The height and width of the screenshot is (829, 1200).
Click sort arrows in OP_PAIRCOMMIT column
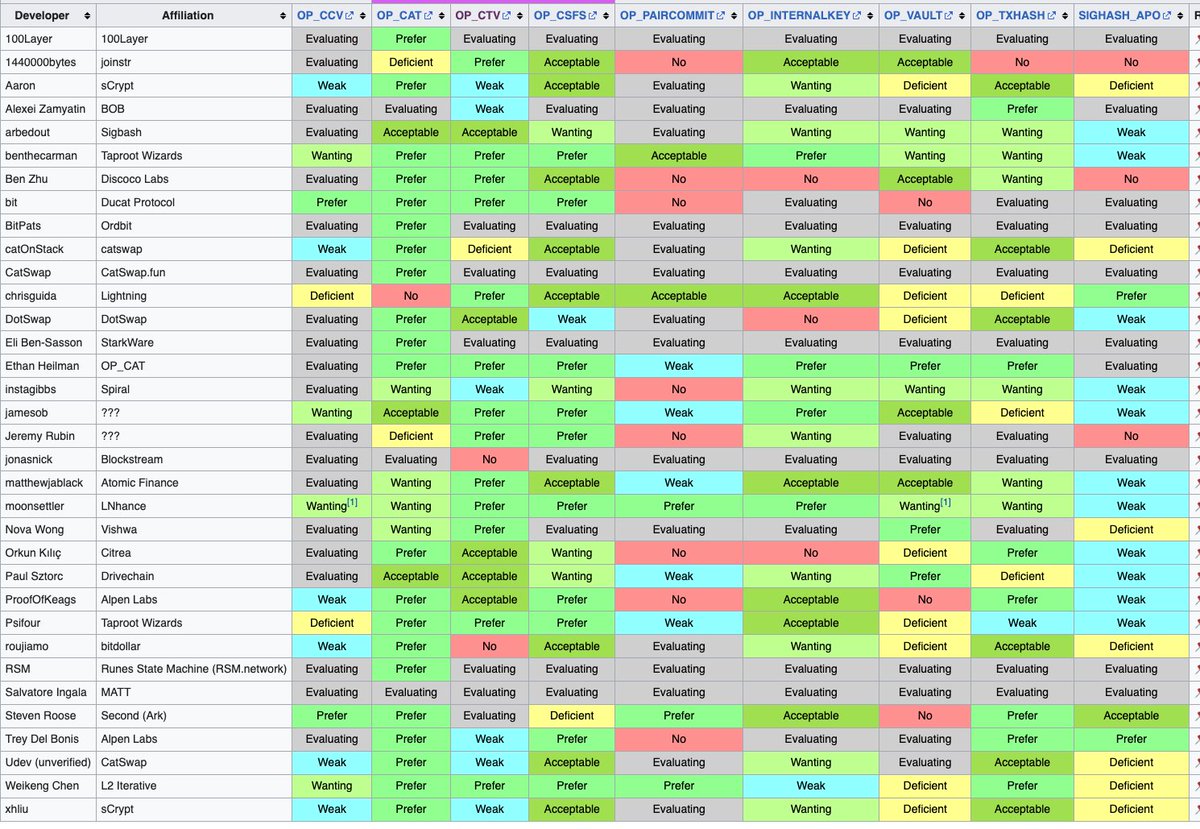click(x=735, y=16)
